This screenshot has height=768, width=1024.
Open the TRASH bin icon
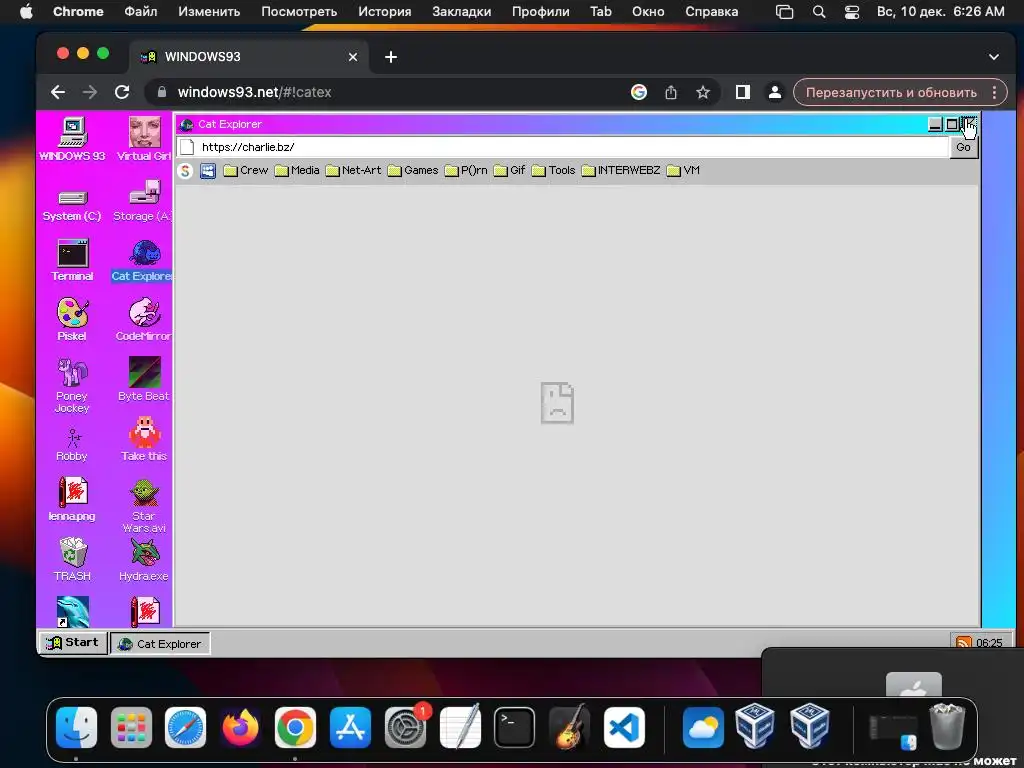tap(72, 559)
